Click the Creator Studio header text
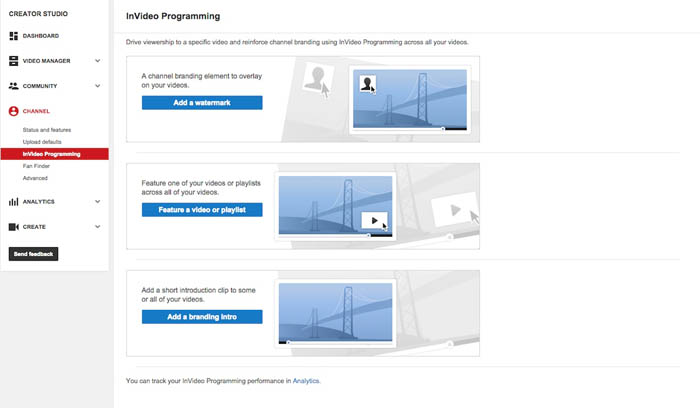The image size is (700, 408). [x=38, y=14]
